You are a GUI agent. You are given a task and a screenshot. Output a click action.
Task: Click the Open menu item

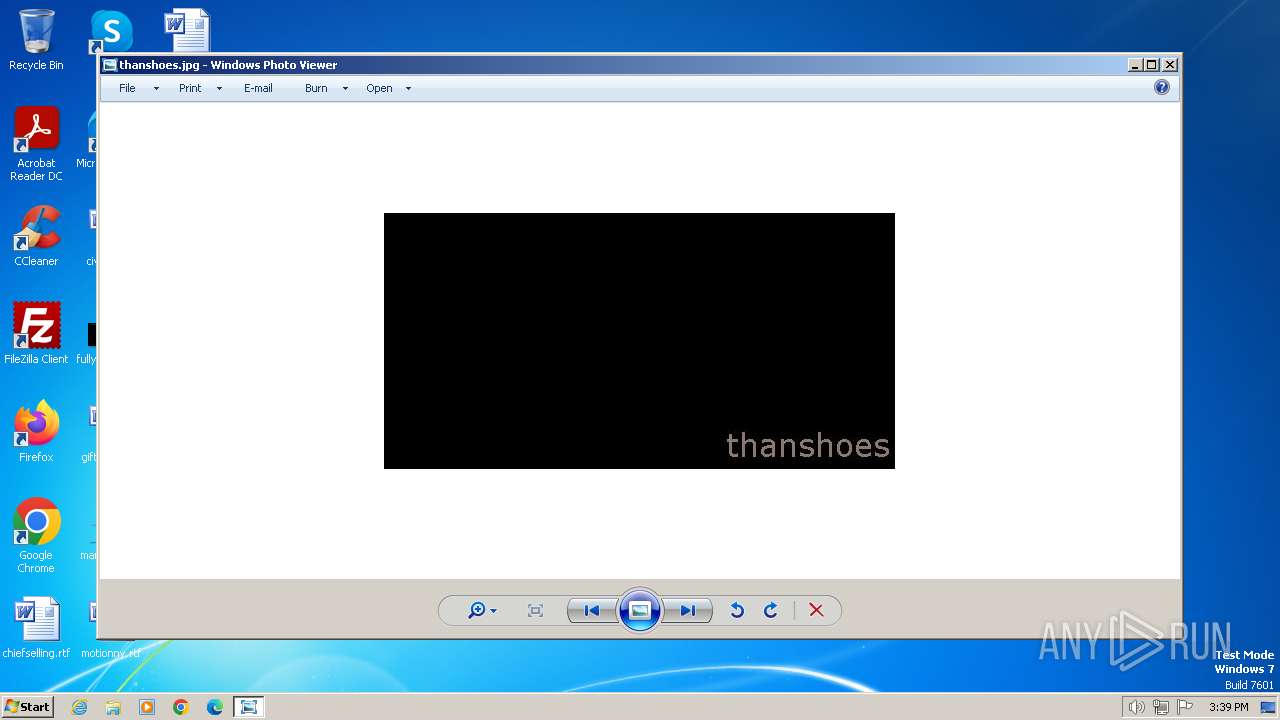(379, 88)
